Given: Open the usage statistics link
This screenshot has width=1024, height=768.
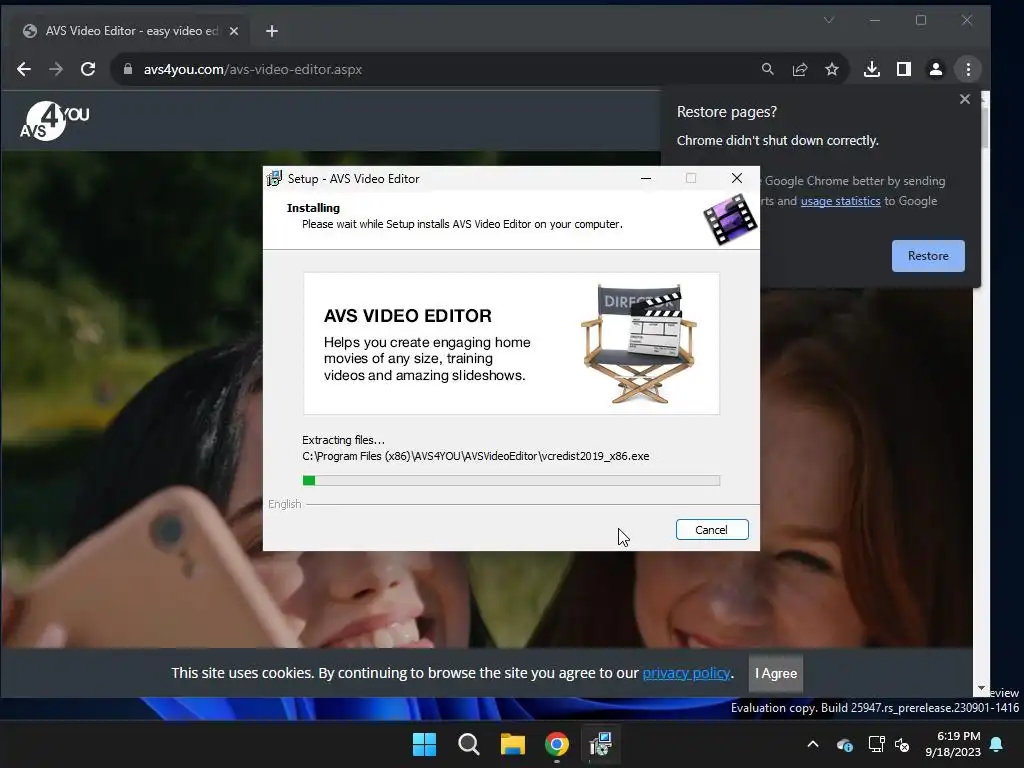Looking at the screenshot, I should [x=840, y=201].
